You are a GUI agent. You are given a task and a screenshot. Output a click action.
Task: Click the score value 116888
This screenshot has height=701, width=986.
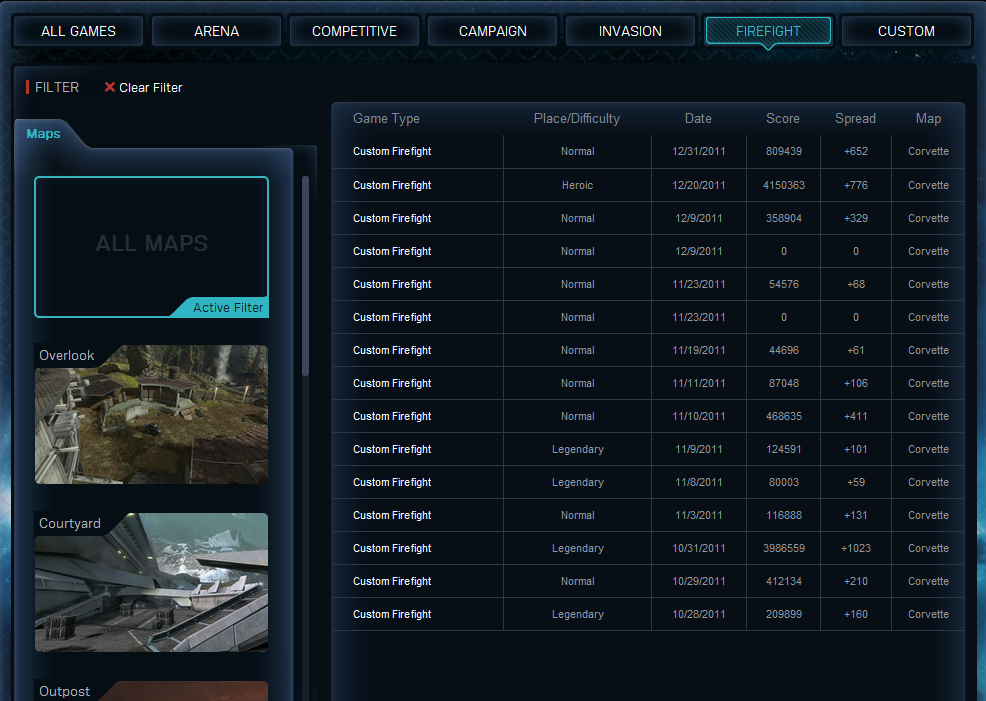pos(784,516)
